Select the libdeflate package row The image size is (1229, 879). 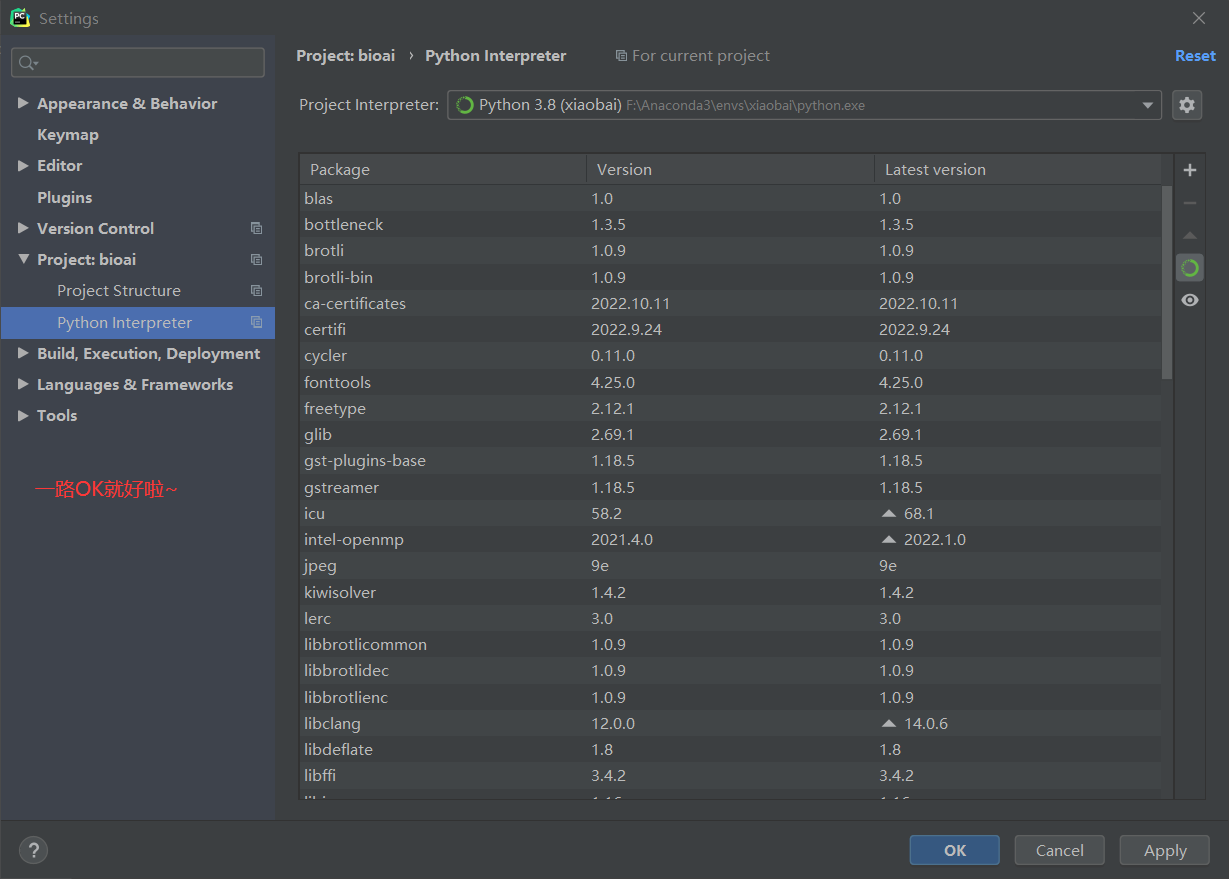pos(731,749)
